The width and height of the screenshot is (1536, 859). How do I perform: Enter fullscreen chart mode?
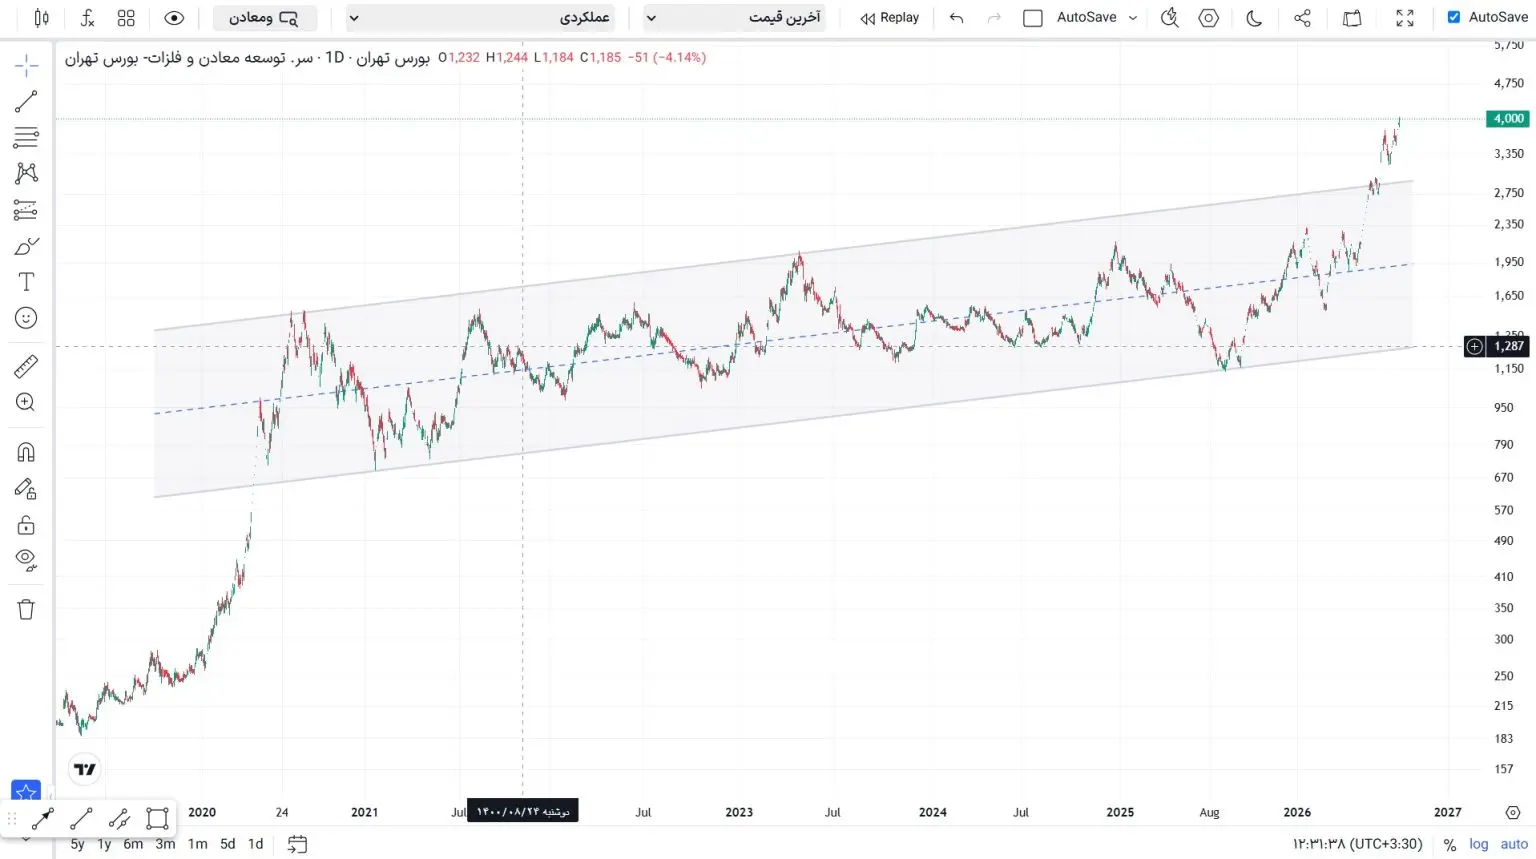tap(1405, 18)
